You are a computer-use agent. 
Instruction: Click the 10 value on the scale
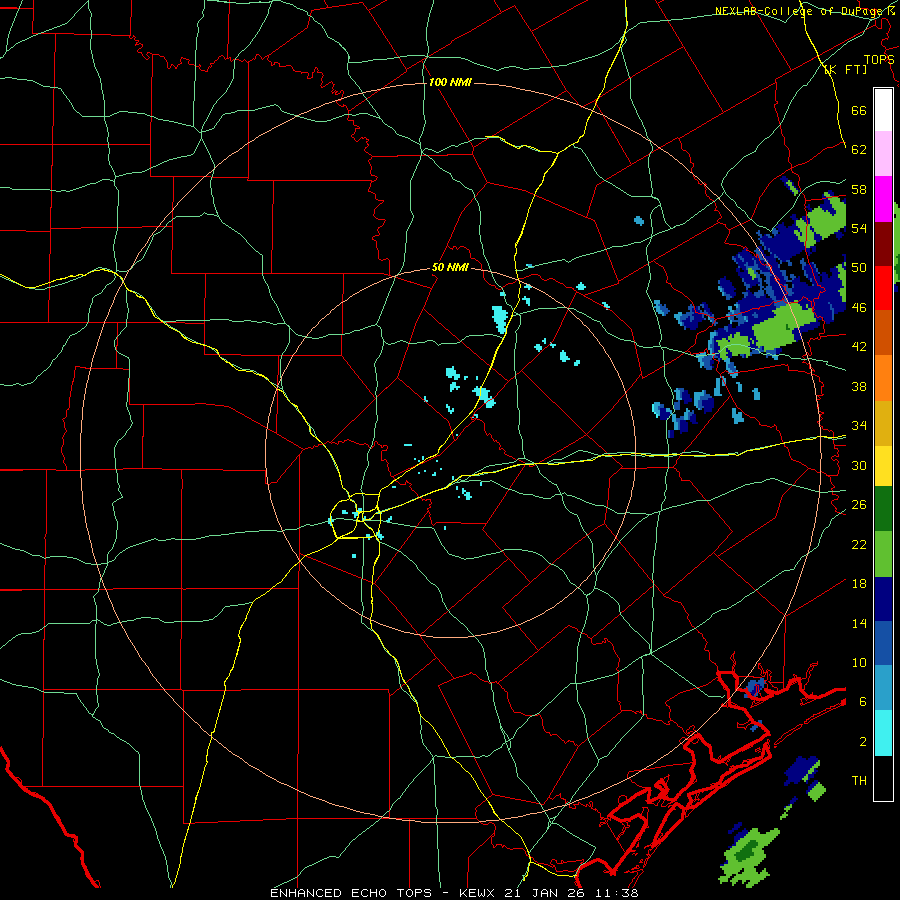[859, 662]
